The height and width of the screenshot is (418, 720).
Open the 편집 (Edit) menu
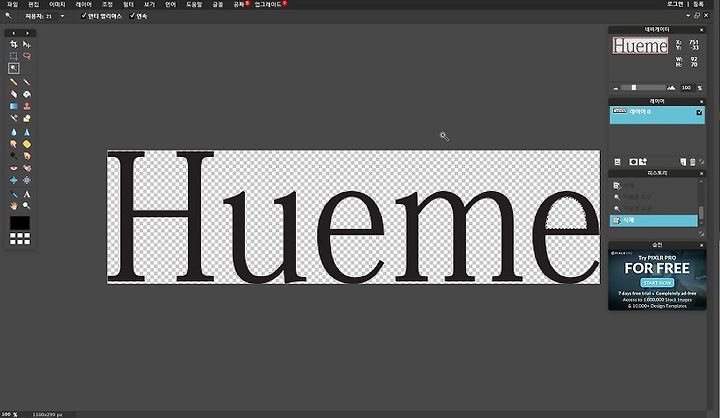click(34, 4)
